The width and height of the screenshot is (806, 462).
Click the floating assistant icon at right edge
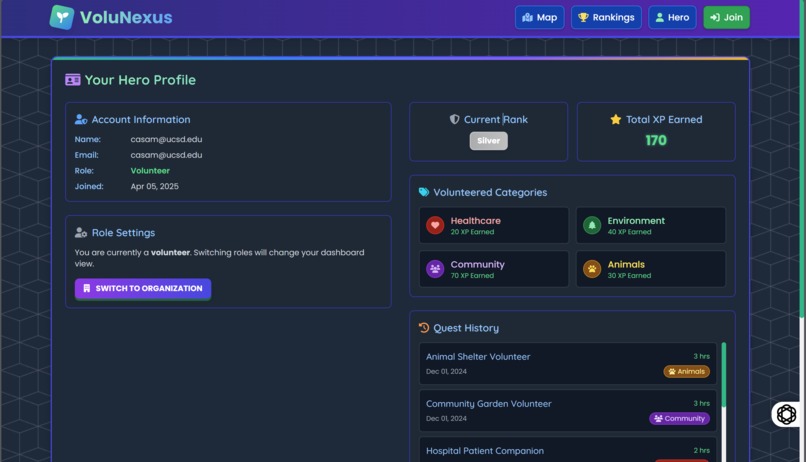[786, 414]
